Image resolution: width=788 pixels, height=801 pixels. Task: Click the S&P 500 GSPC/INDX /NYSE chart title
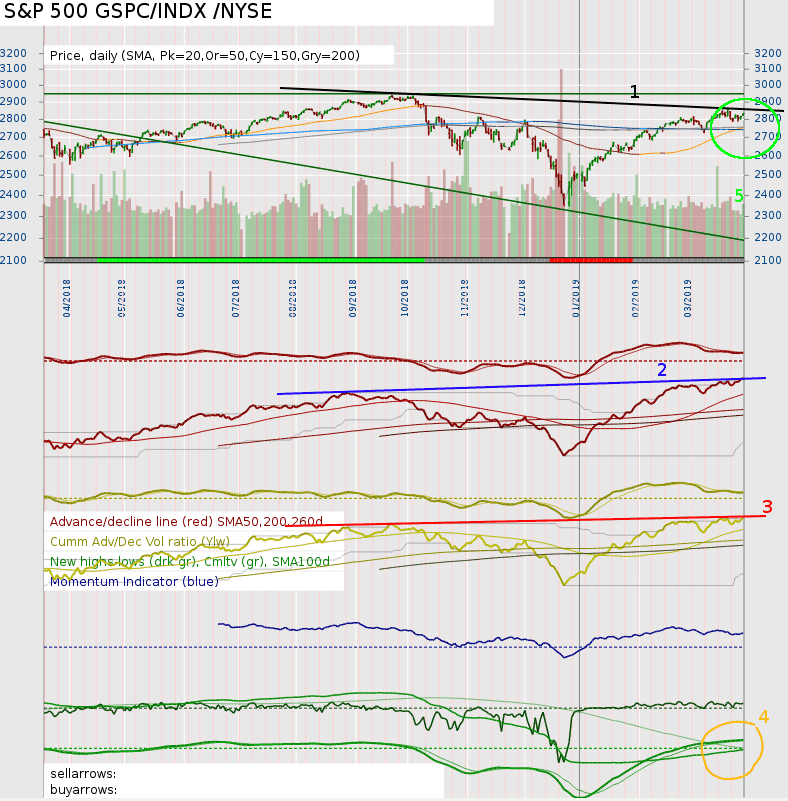138,11
